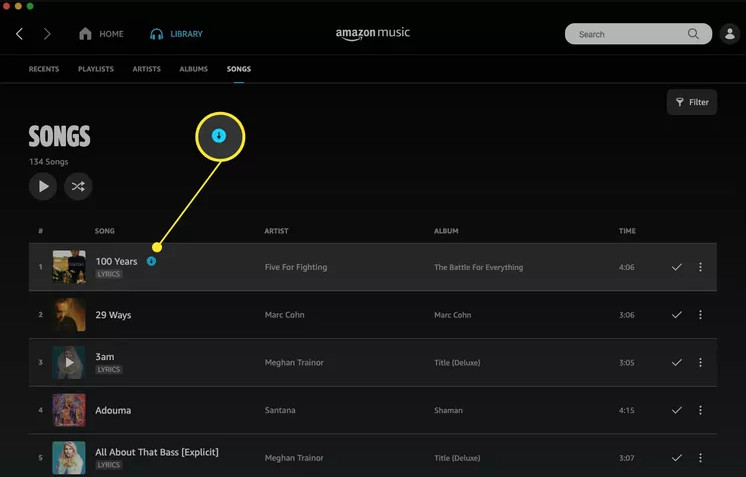746x477 pixels.
Task: Toggle the checkmark for All About That Bass
Action: pos(677,458)
